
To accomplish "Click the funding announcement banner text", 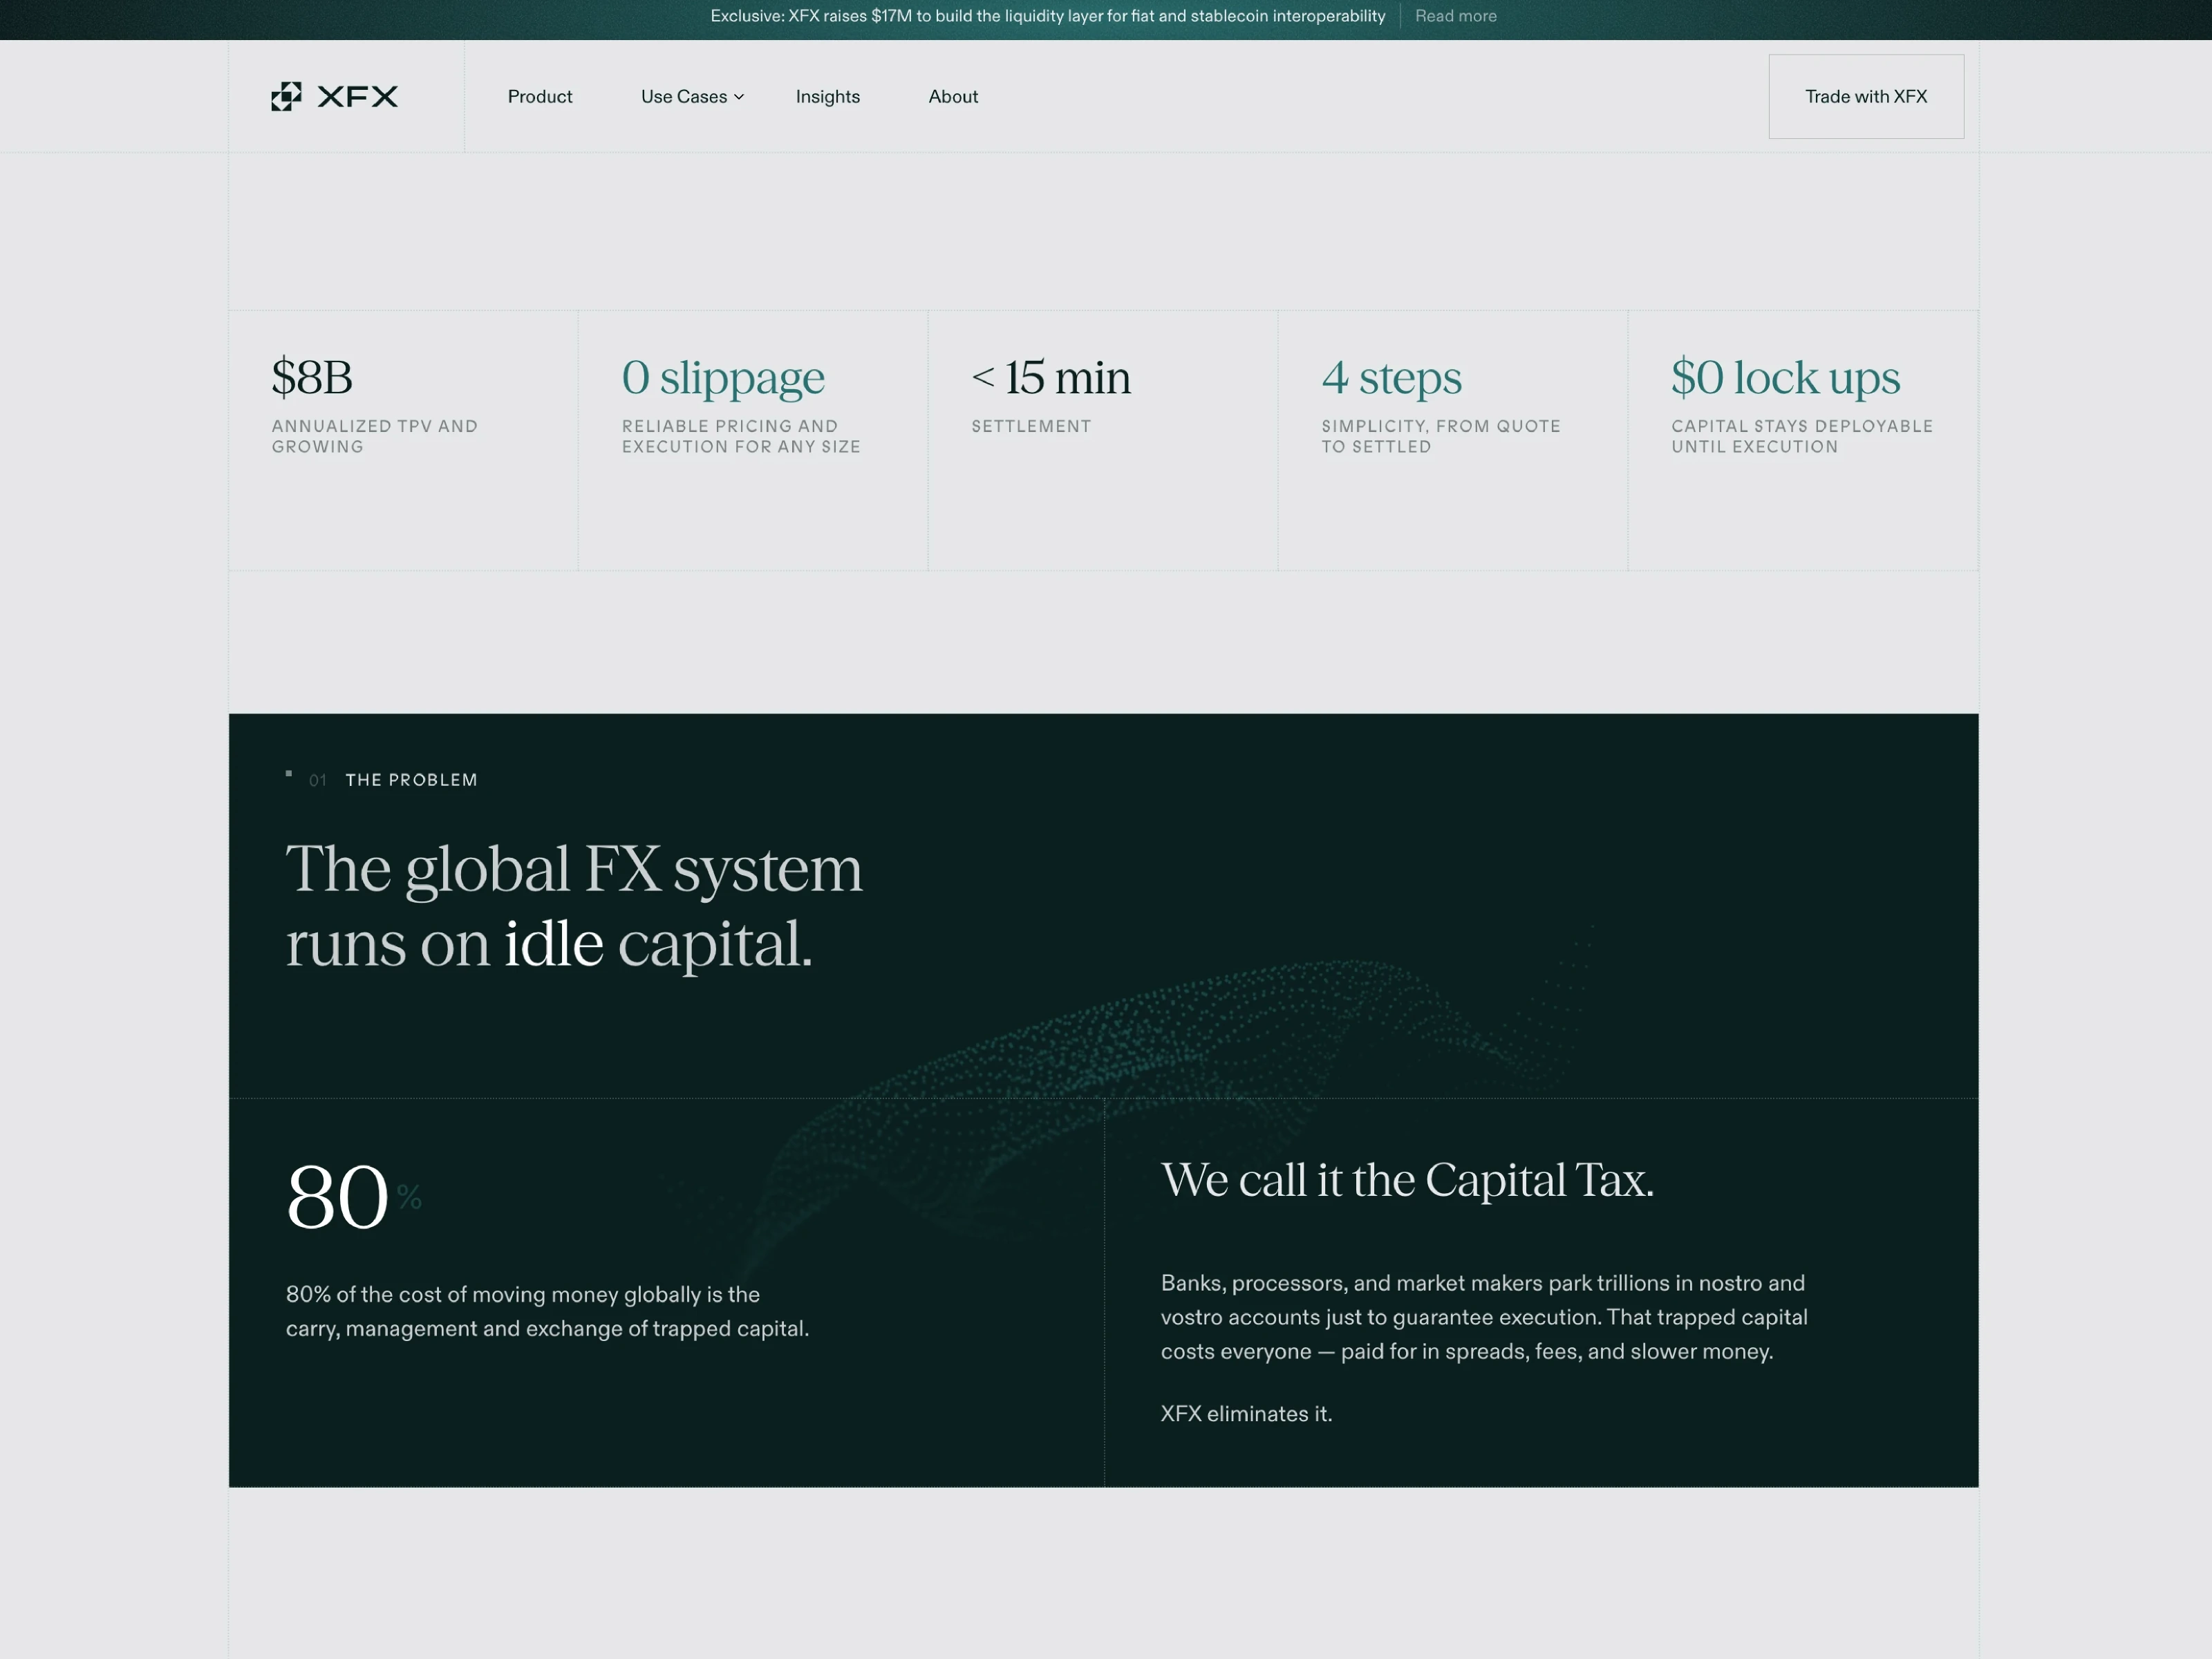I will point(1047,16).
